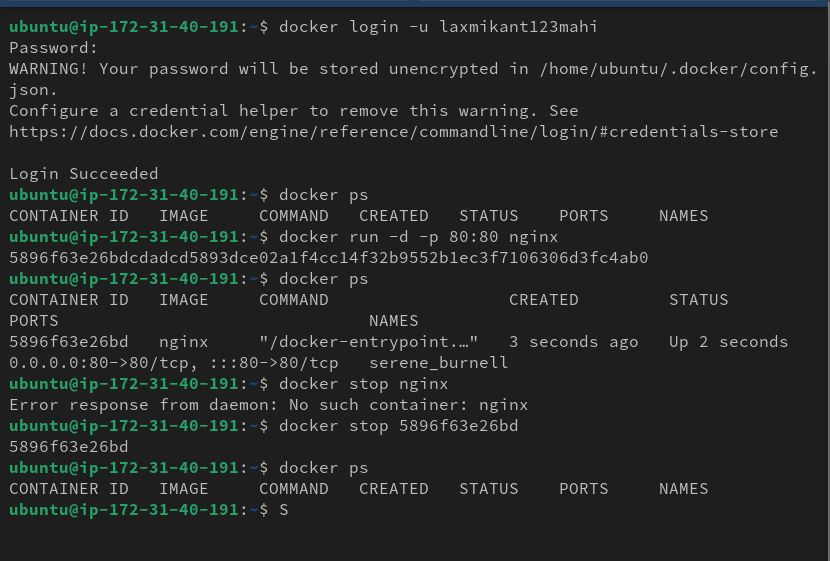The width and height of the screenshot is (830, 561).
Task: Click the docker login command text
Action: pyautogui.click(x=438, y=27)
